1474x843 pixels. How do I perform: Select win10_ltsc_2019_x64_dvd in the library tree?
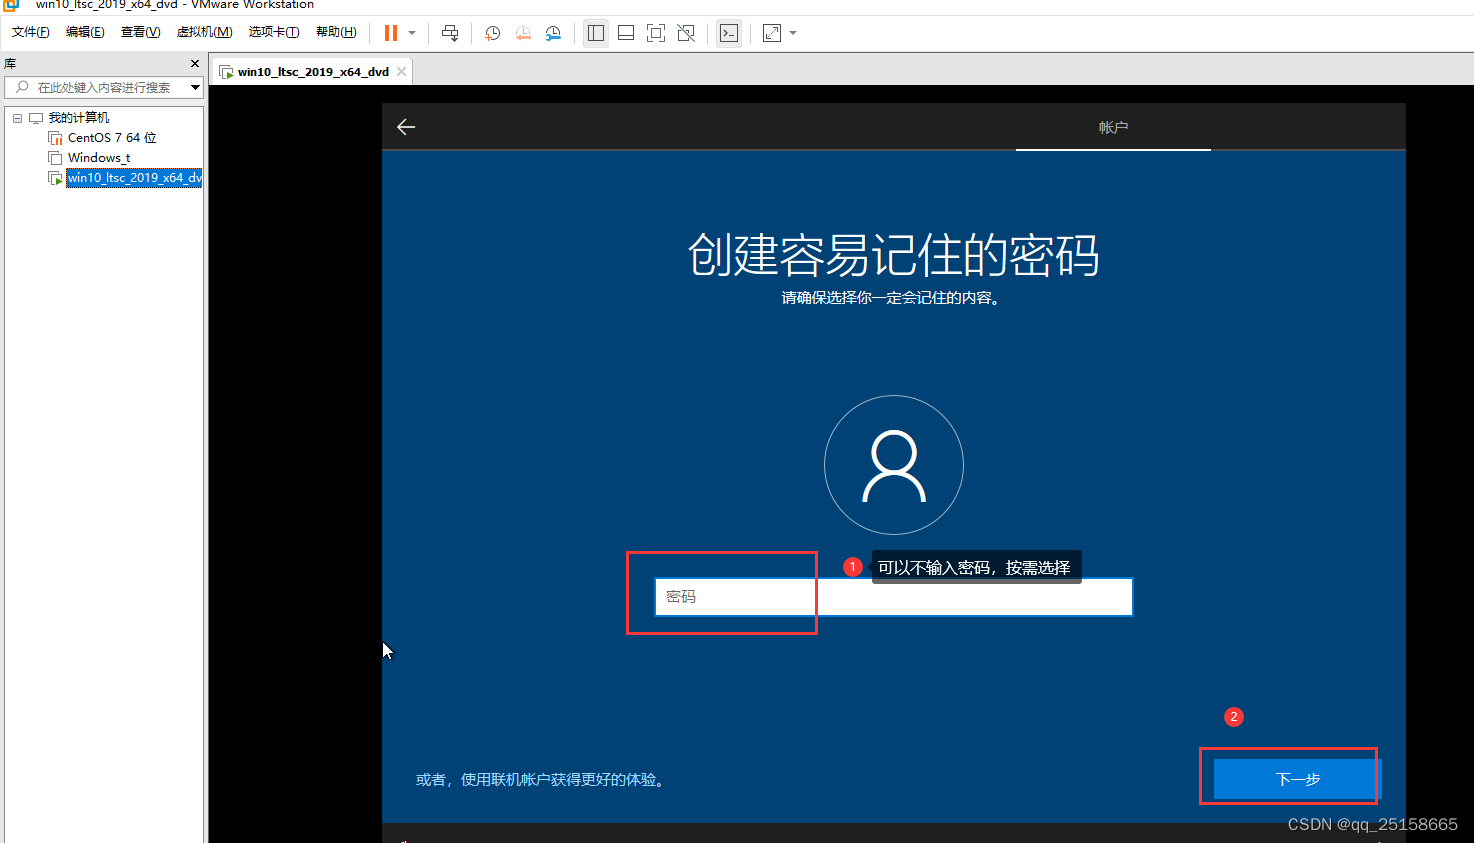pyautogui.click(x=134, y=178)
